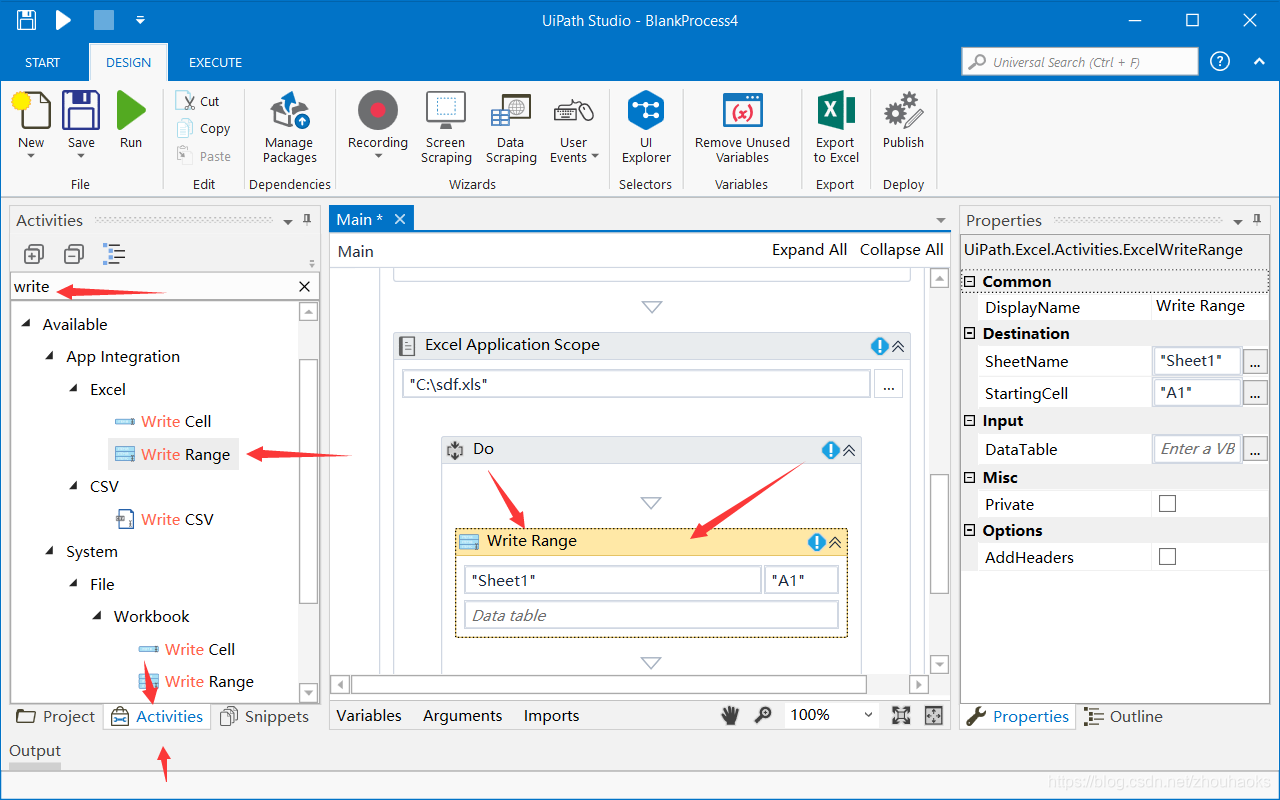Switch to the Outline panel tab
The height and width of the screenshot is (800, 1280).
[1125, 716]
